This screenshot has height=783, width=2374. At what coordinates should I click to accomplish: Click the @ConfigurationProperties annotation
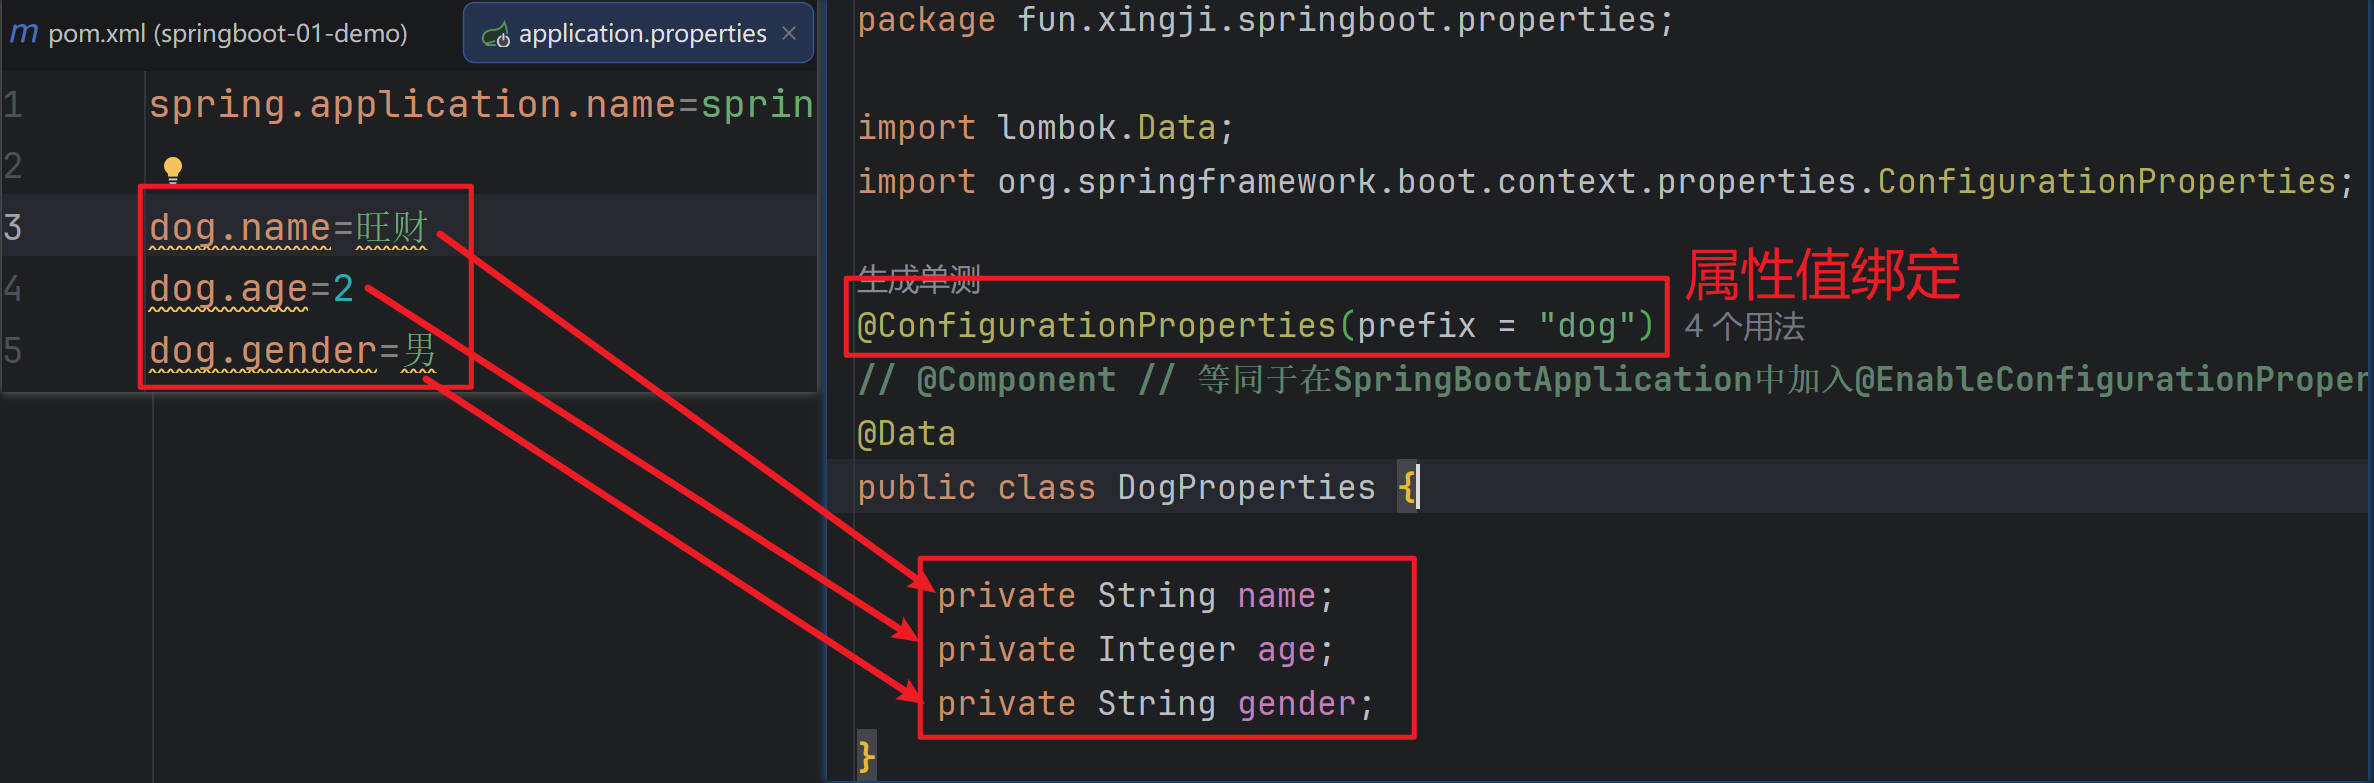point(1096,326)
